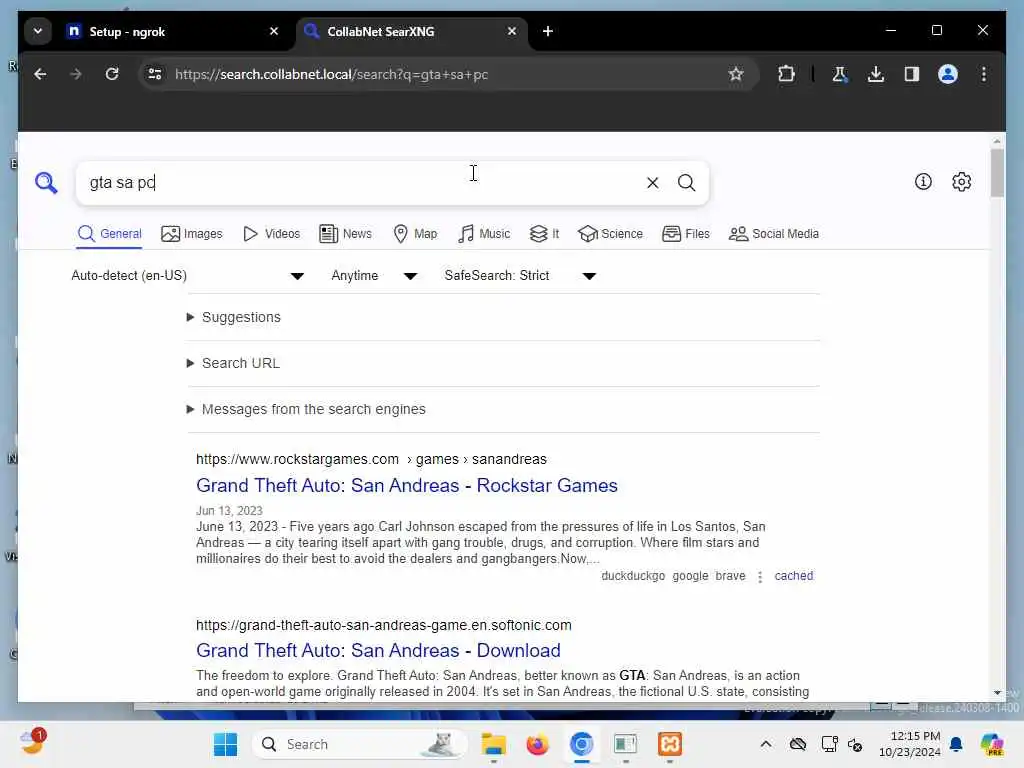The image size is (1024, 768).
Task: Open the Rockstar result's three-dot options
Action: click(x=760, y=577)
